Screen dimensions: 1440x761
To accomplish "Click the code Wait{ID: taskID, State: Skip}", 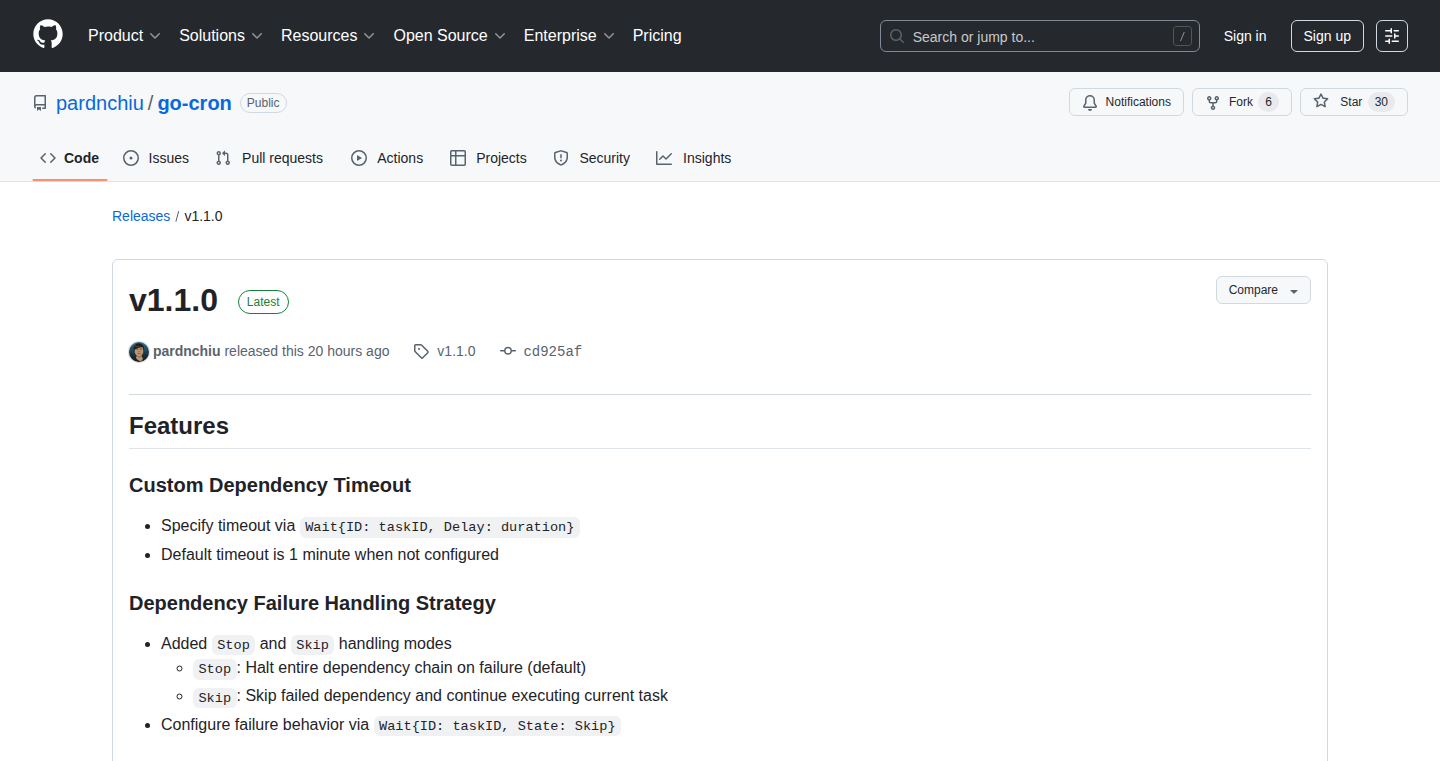I will pyautogui.click(x=497, y=725).
